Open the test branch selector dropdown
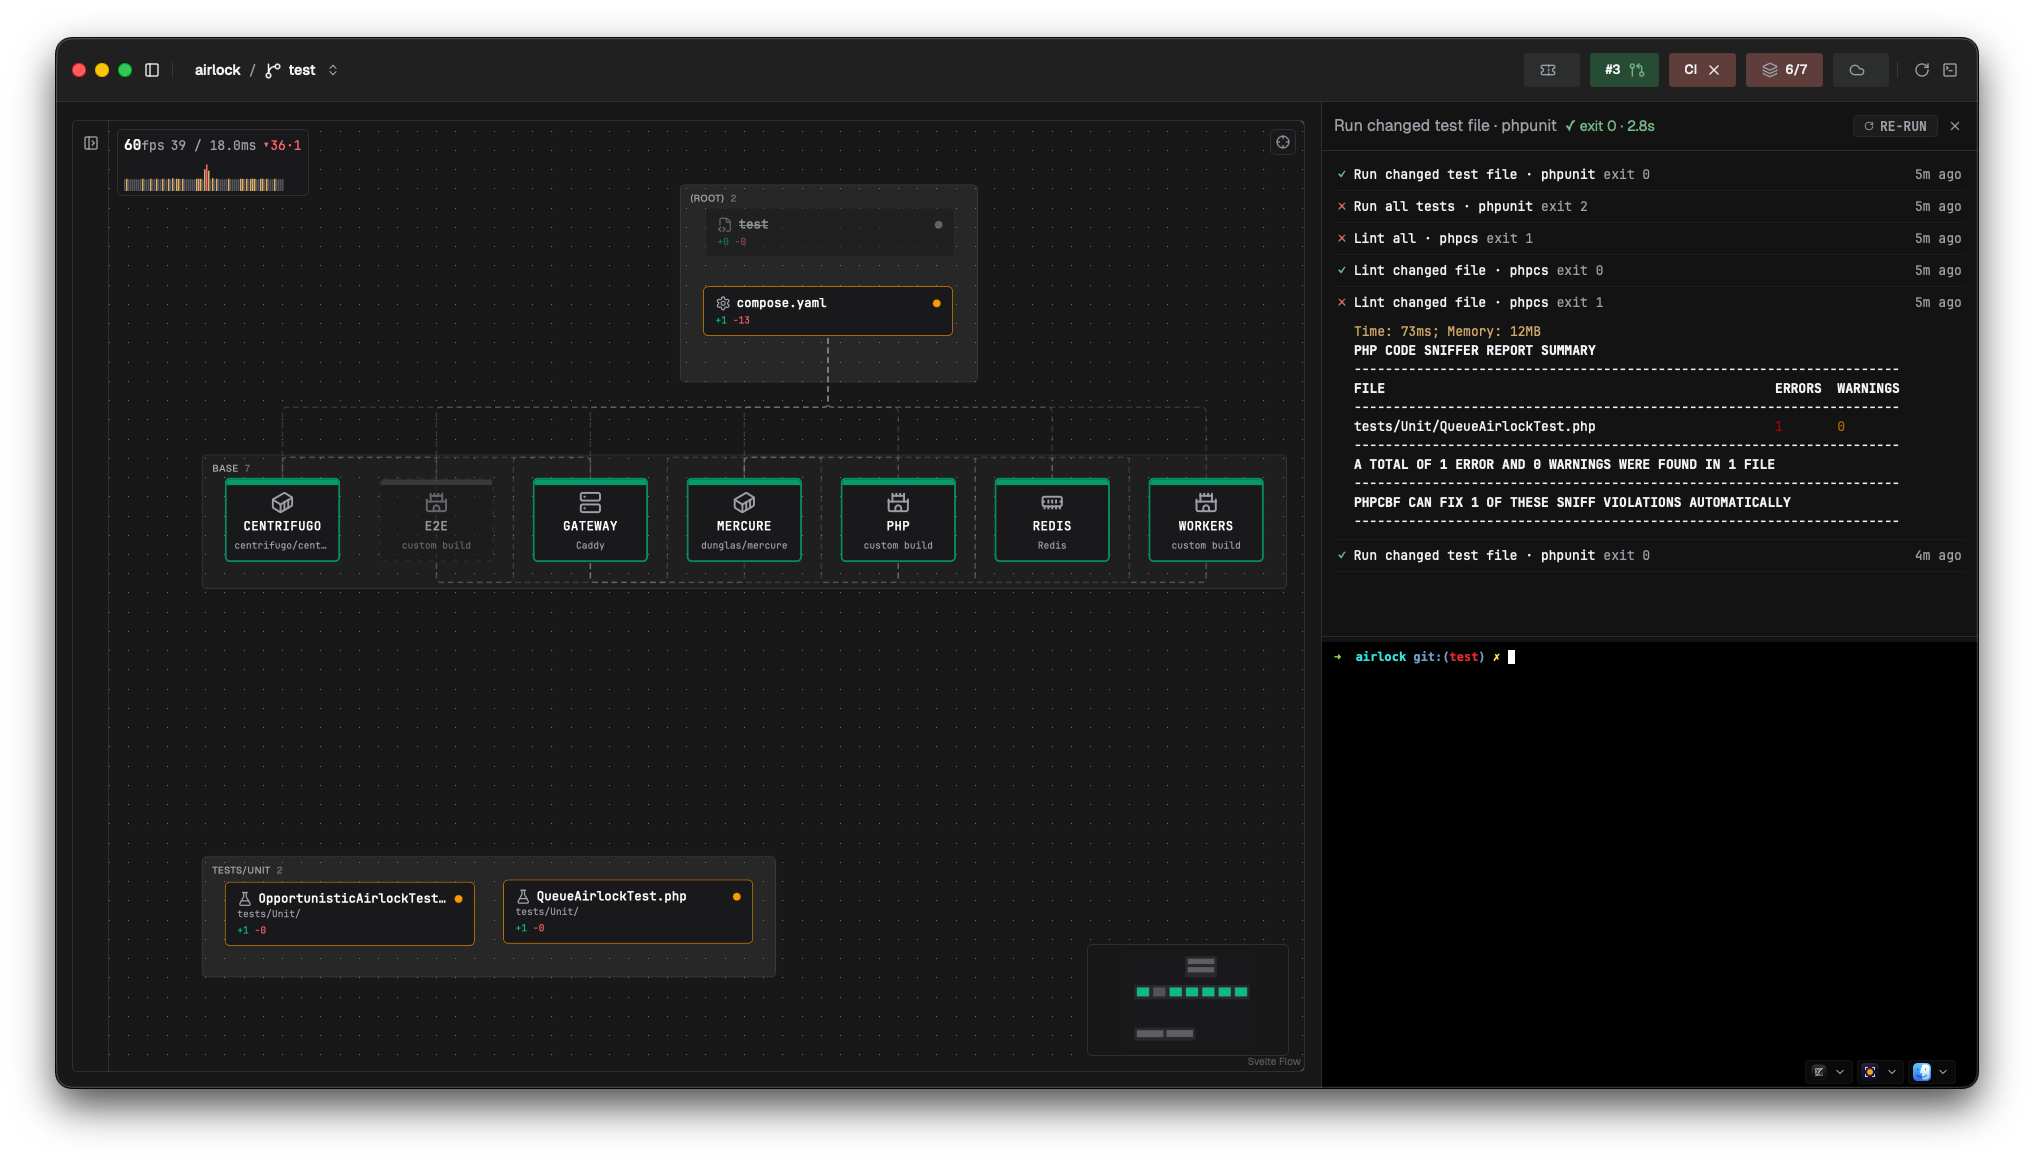The width and height of the screenshot is (2034, 1162). tap(301, 70)
